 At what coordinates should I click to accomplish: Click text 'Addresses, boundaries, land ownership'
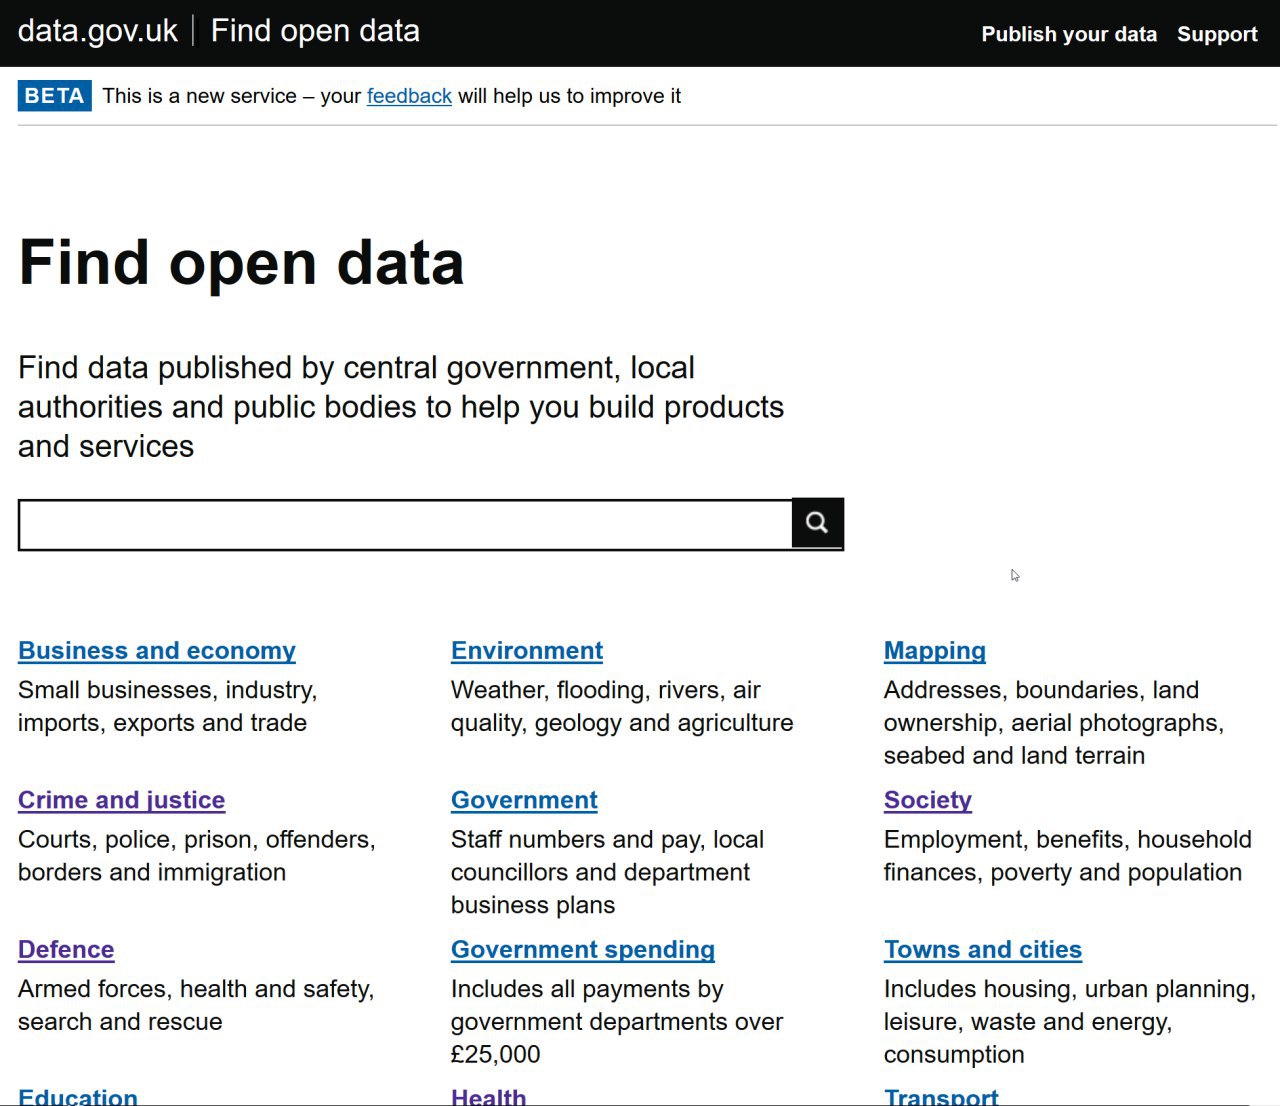[x=1054, y=722]
